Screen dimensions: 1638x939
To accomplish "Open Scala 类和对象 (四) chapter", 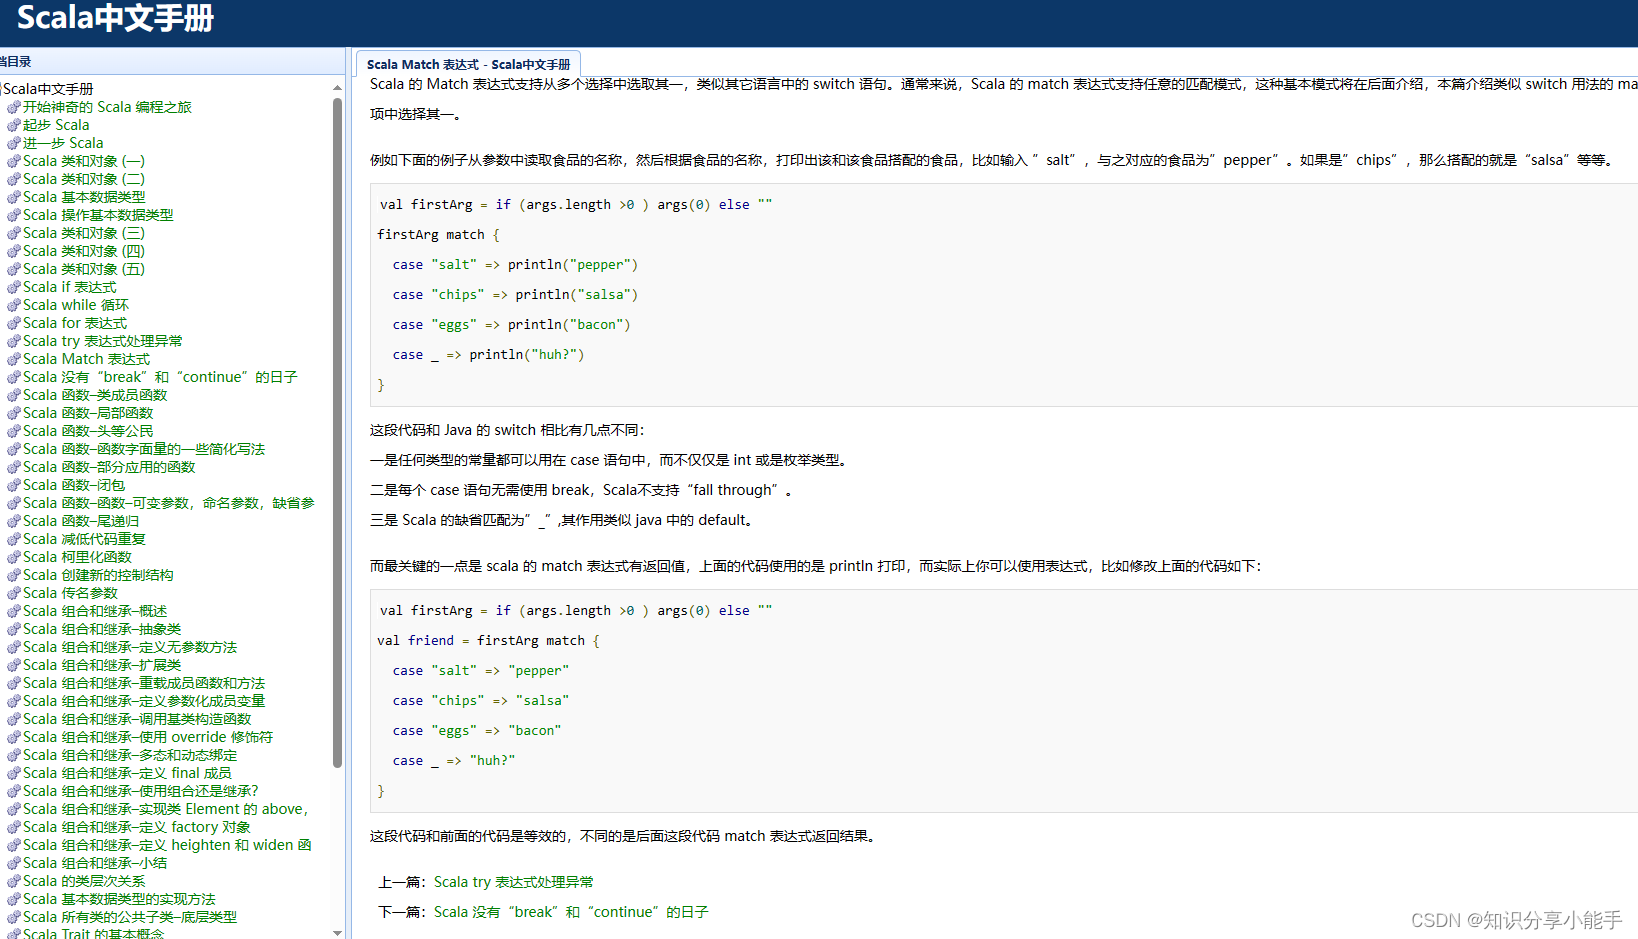I will tap(84, 251).
